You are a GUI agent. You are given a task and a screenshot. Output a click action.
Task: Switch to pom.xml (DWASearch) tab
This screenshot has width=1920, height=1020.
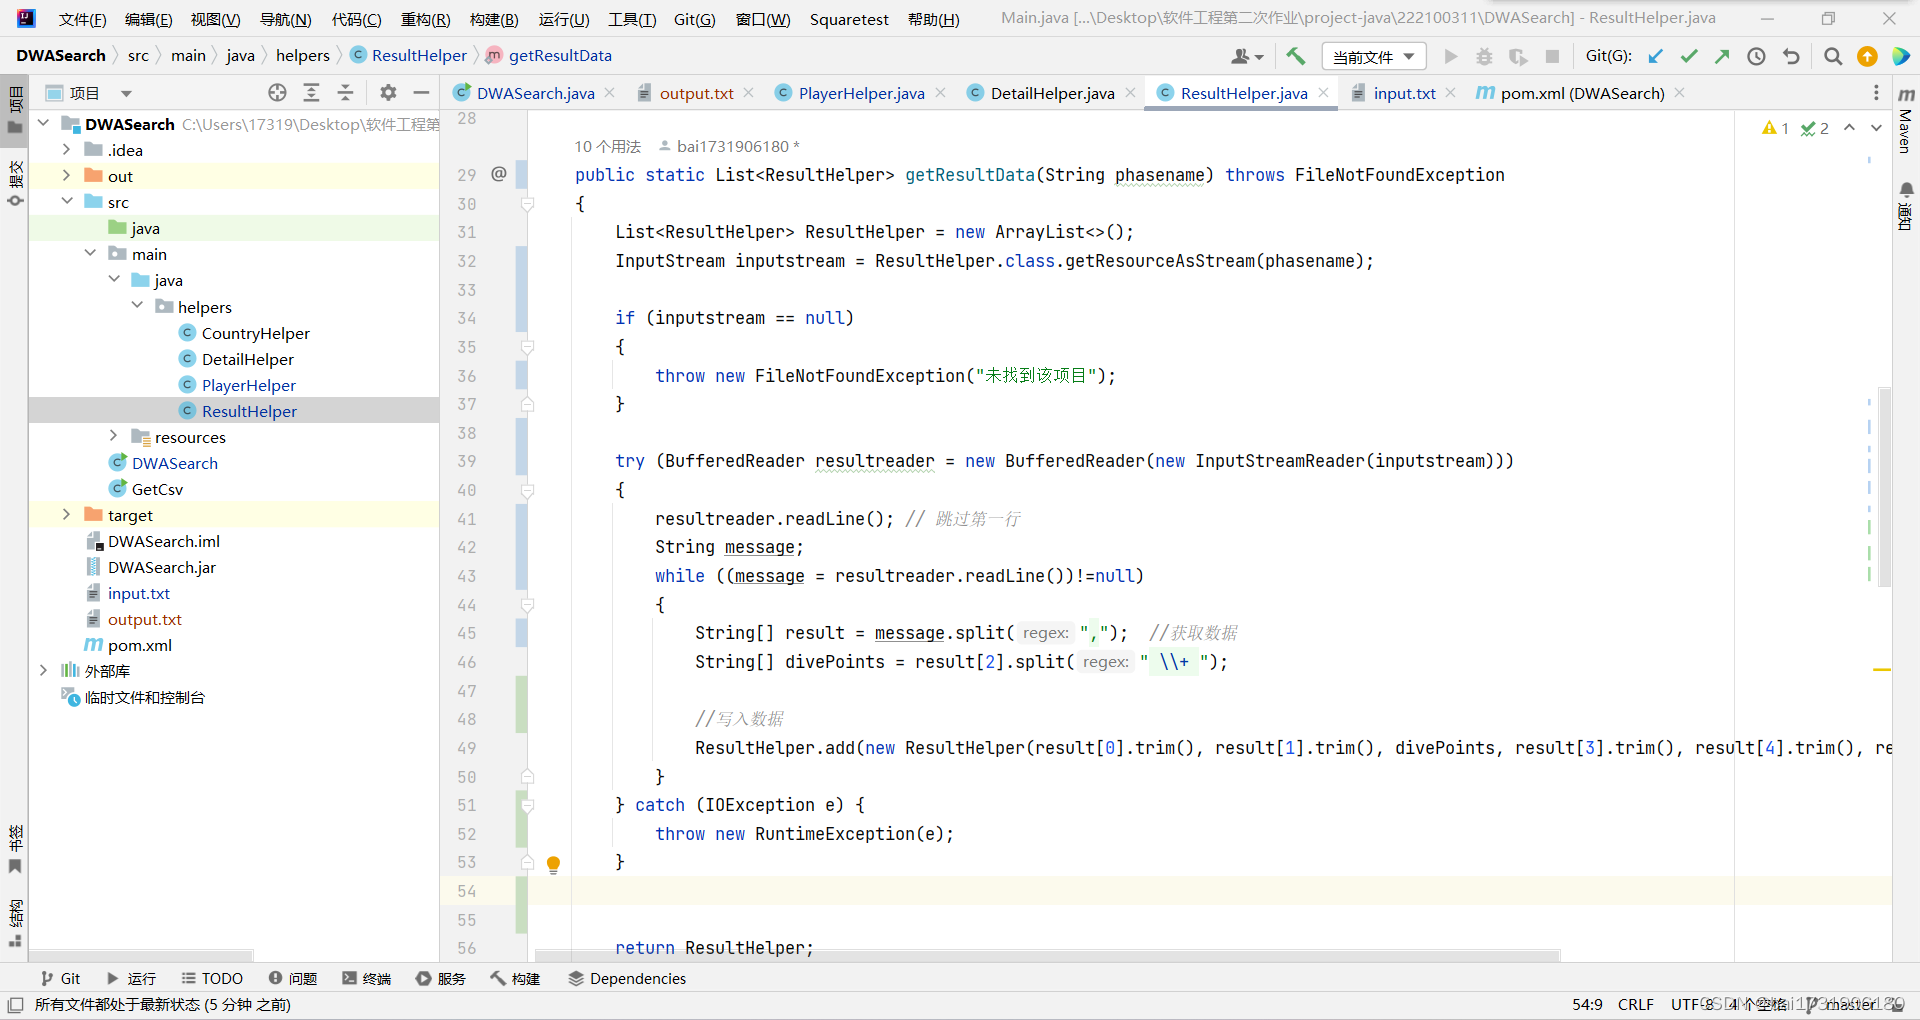pyautogui.click(x=1582, y=93)
